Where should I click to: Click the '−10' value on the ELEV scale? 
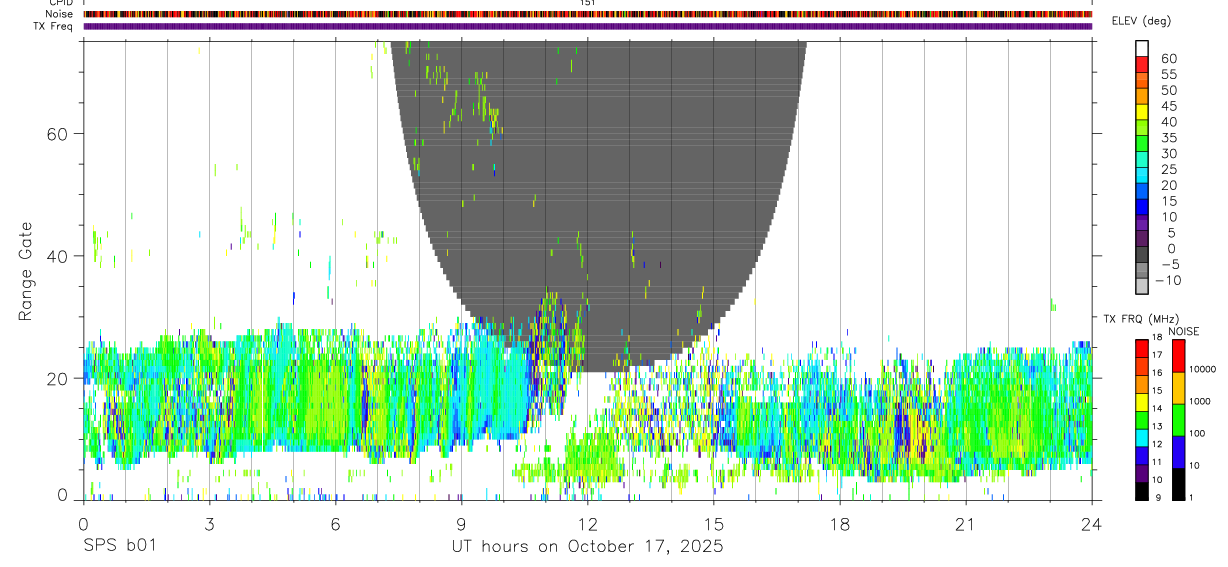[x=1168, y=280]
